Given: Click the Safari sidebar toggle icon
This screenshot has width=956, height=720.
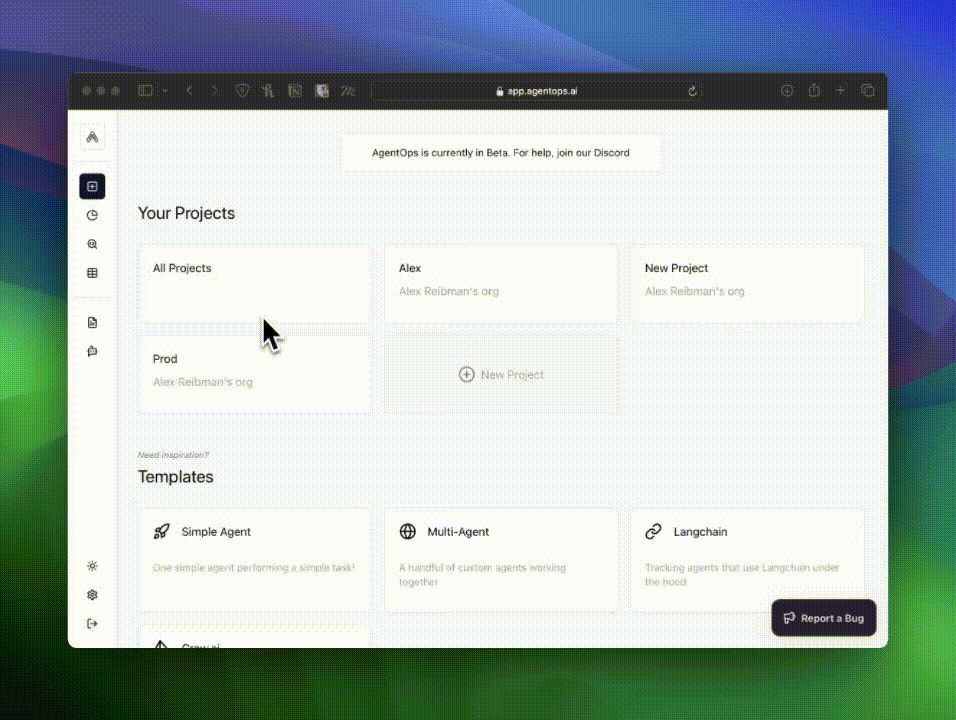Looking at the screenshot, I should (145, 91).
